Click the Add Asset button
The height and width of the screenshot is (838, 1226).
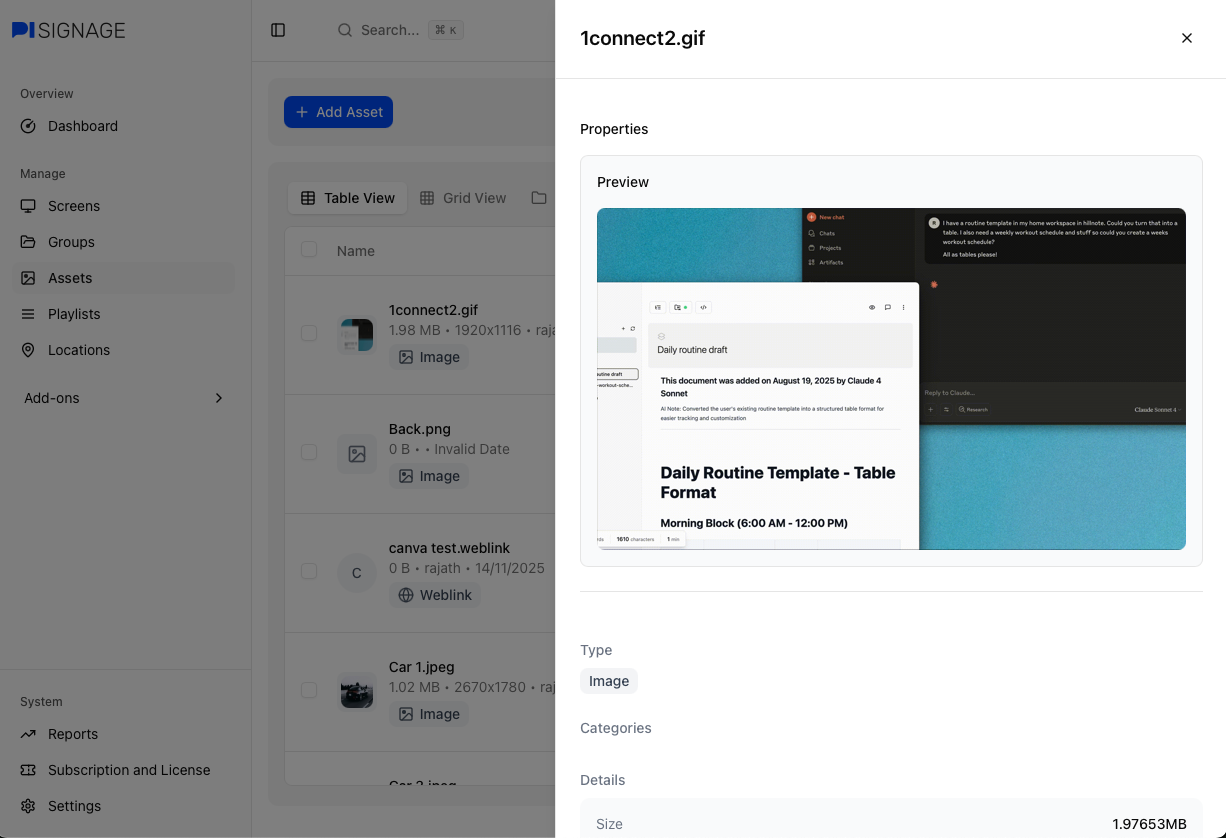click(x=338, y=112)
